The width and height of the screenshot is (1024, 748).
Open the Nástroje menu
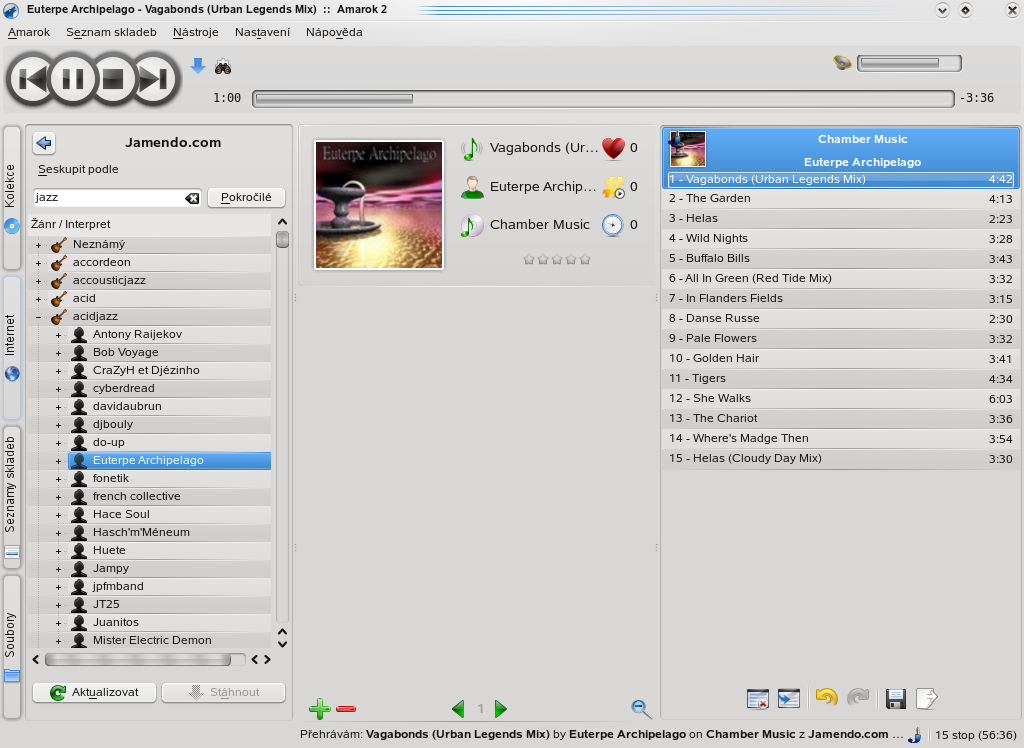pos(195,32)
